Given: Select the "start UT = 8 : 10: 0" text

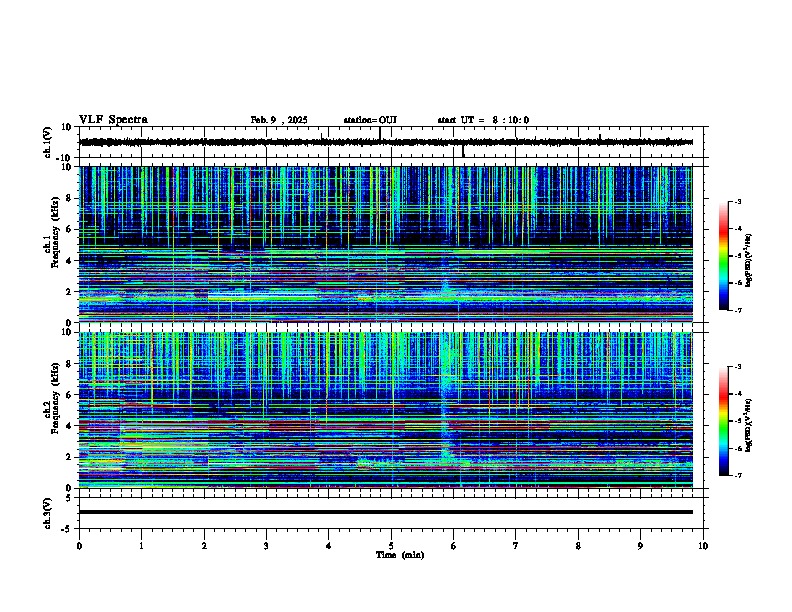Looking at the screenshot, I should 483,120.
